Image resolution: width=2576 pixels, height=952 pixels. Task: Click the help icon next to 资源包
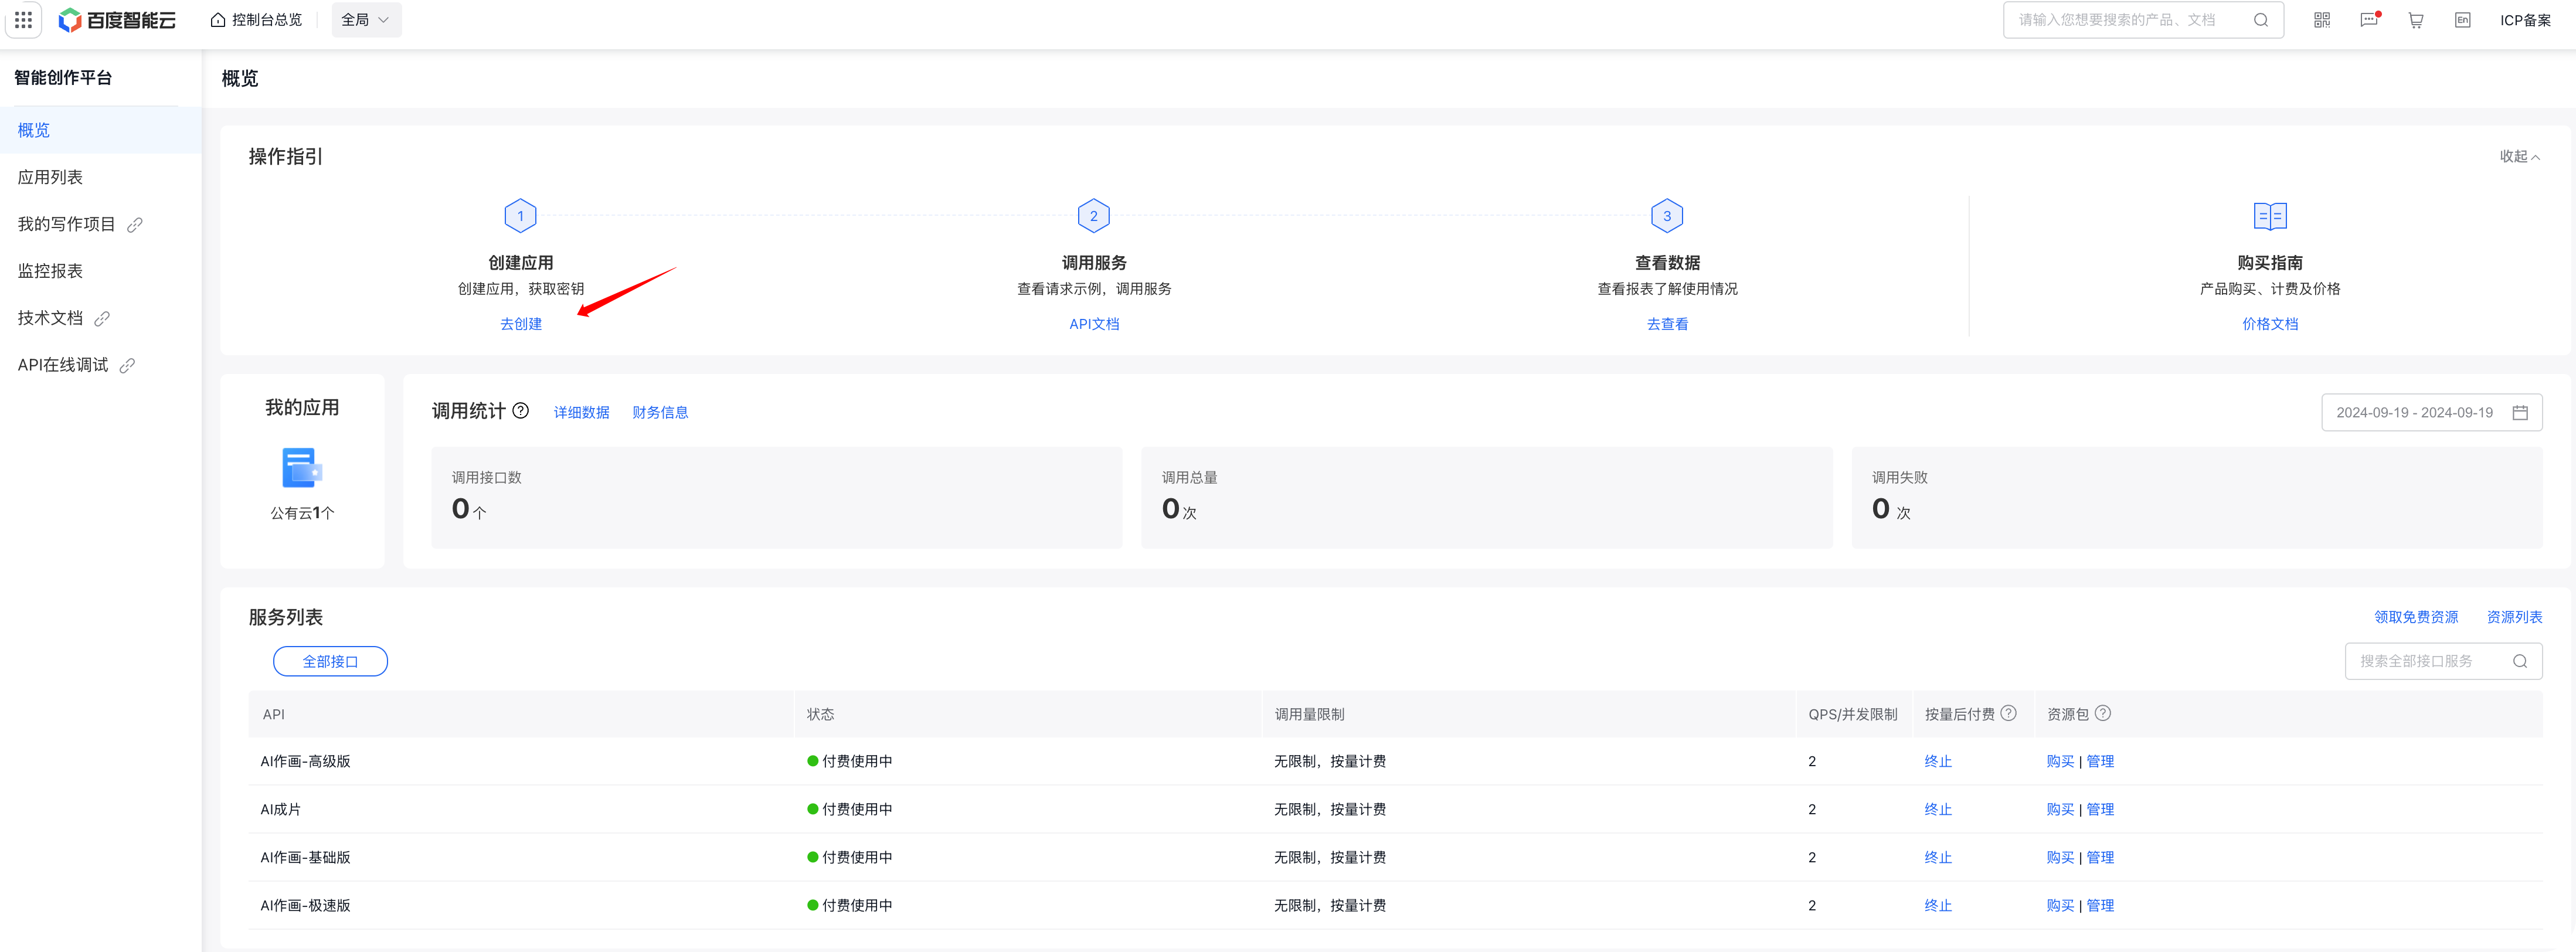click(2103, 713)
